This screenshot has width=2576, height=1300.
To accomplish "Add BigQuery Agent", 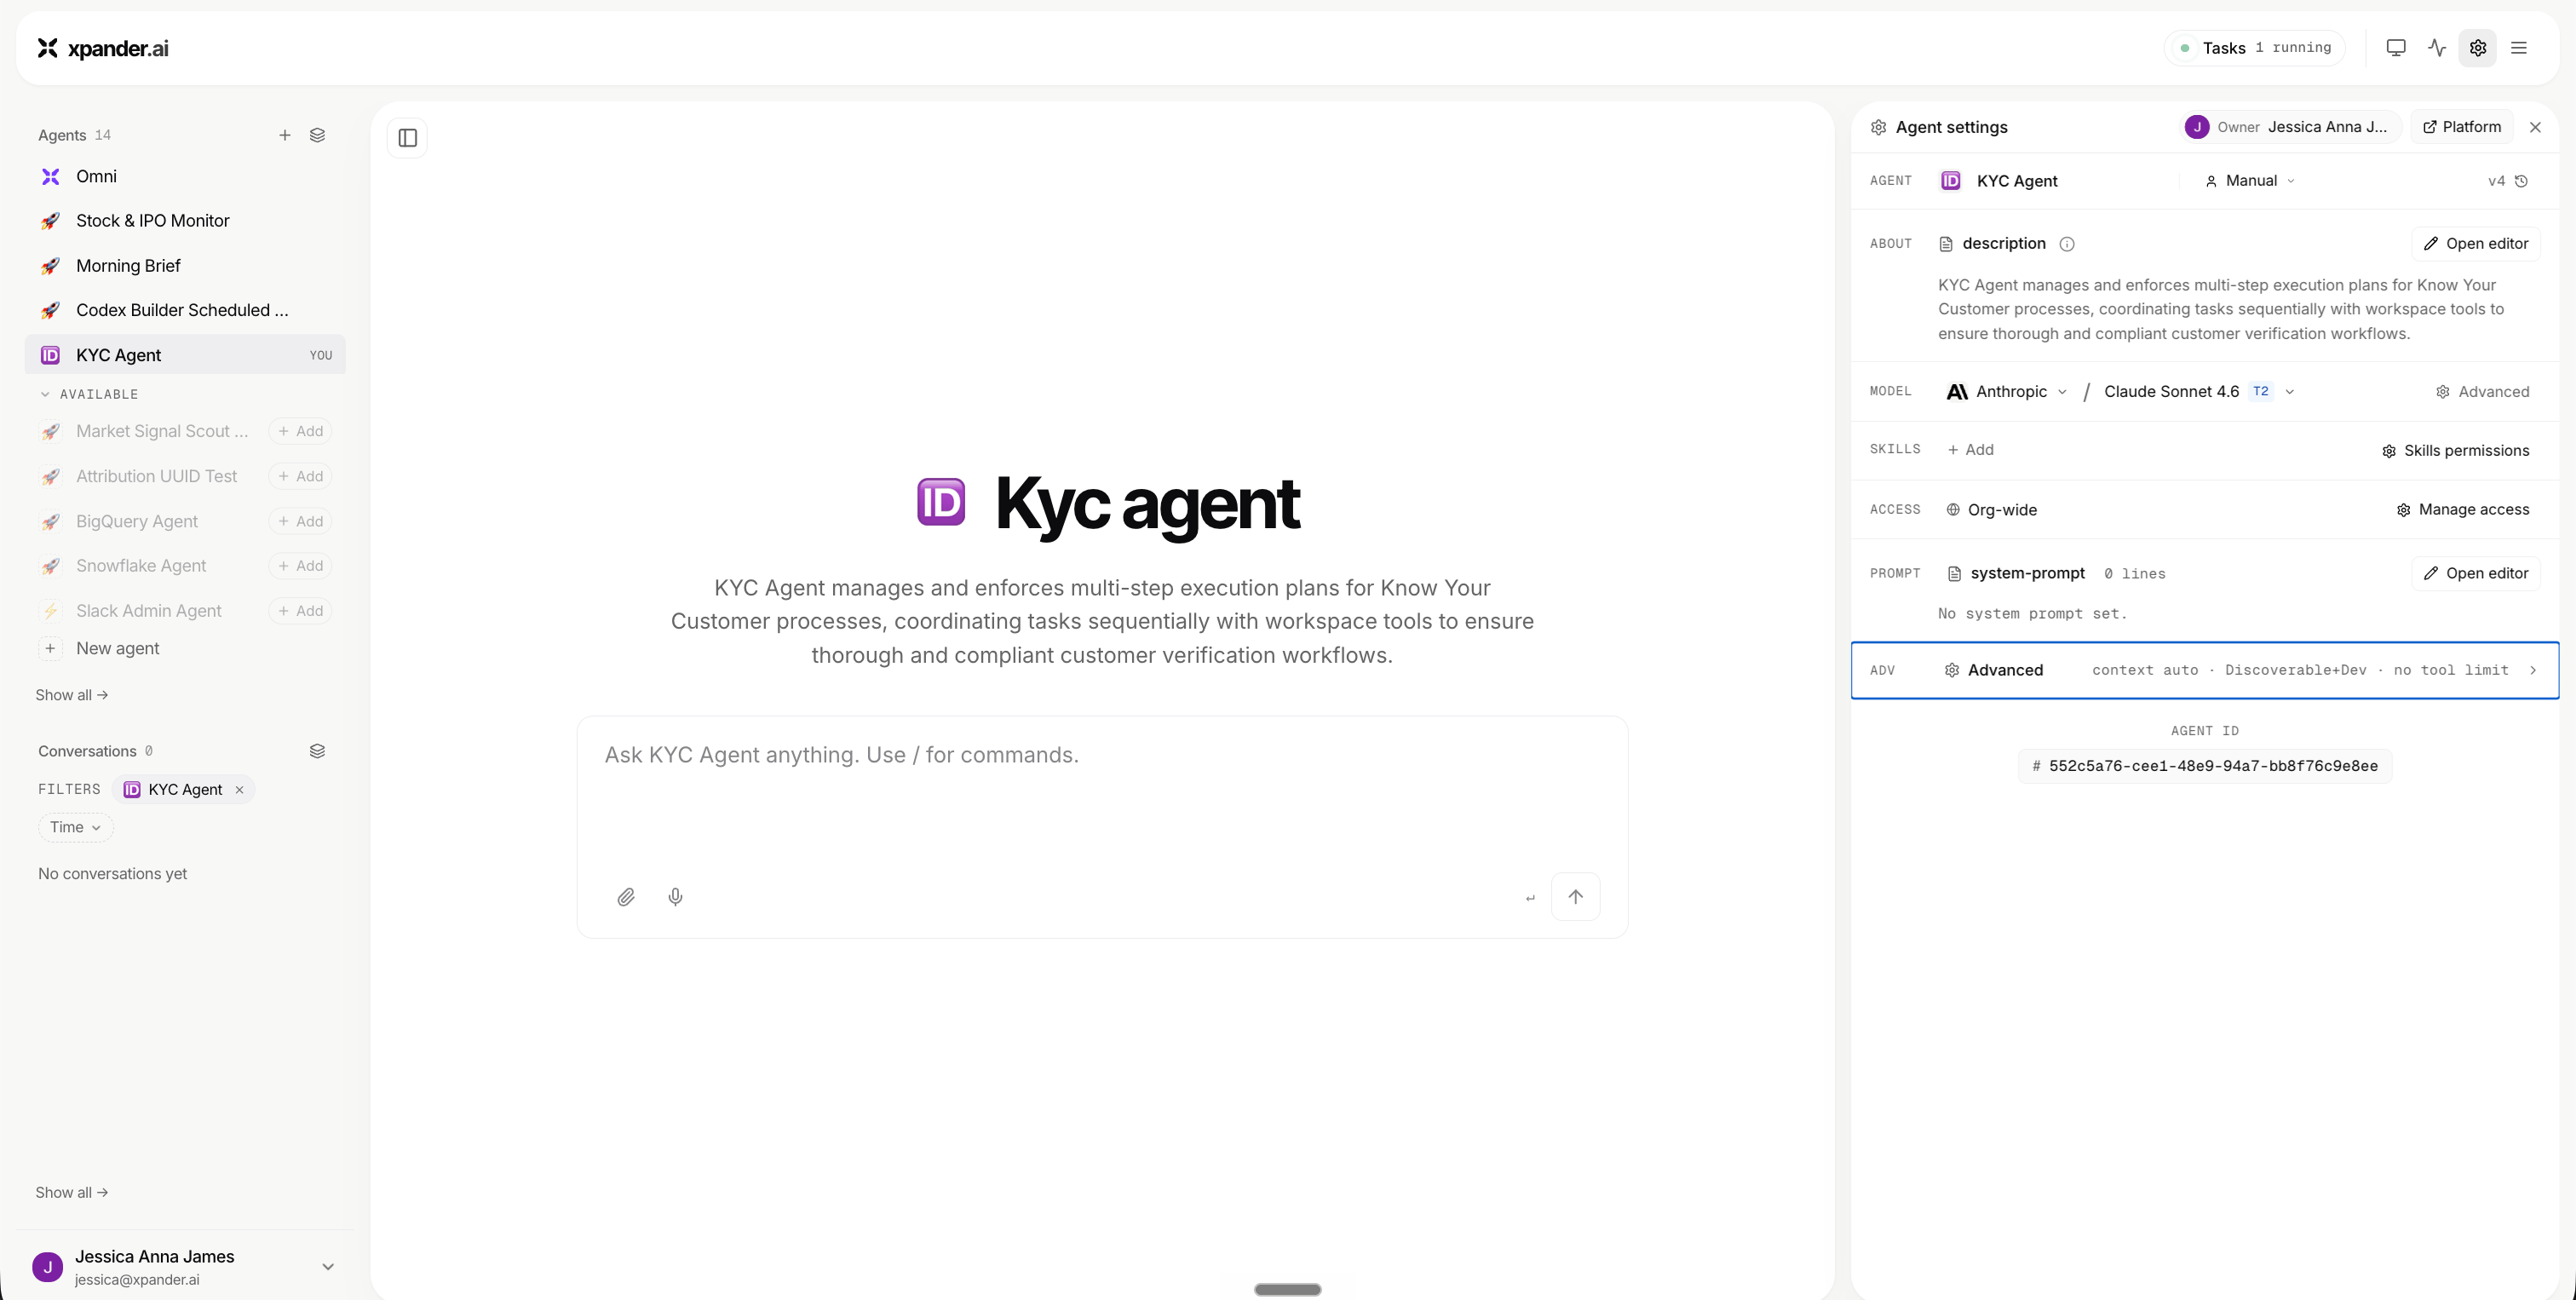I will click(300, 522).
